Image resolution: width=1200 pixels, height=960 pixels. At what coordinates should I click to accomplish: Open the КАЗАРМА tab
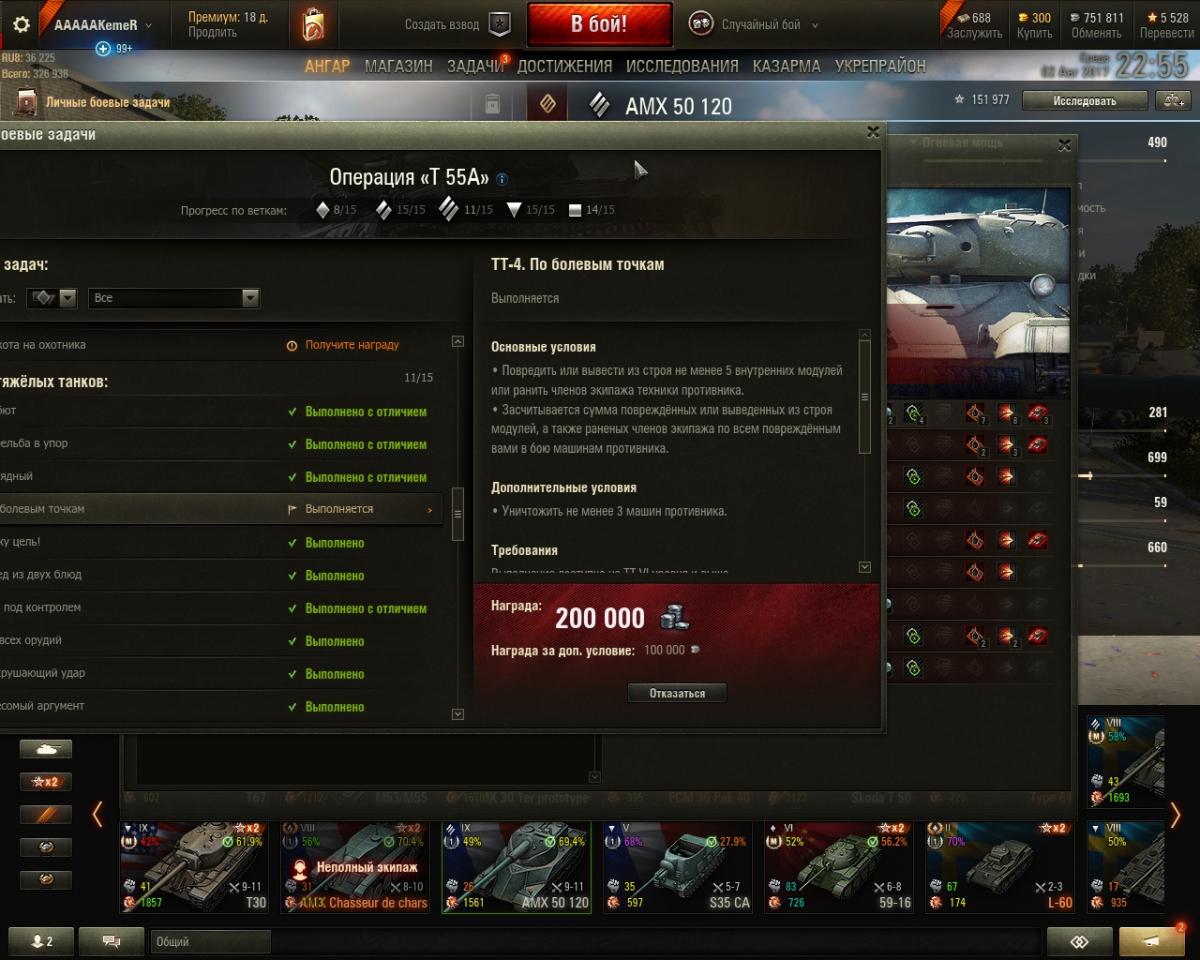tap(787, 66)
